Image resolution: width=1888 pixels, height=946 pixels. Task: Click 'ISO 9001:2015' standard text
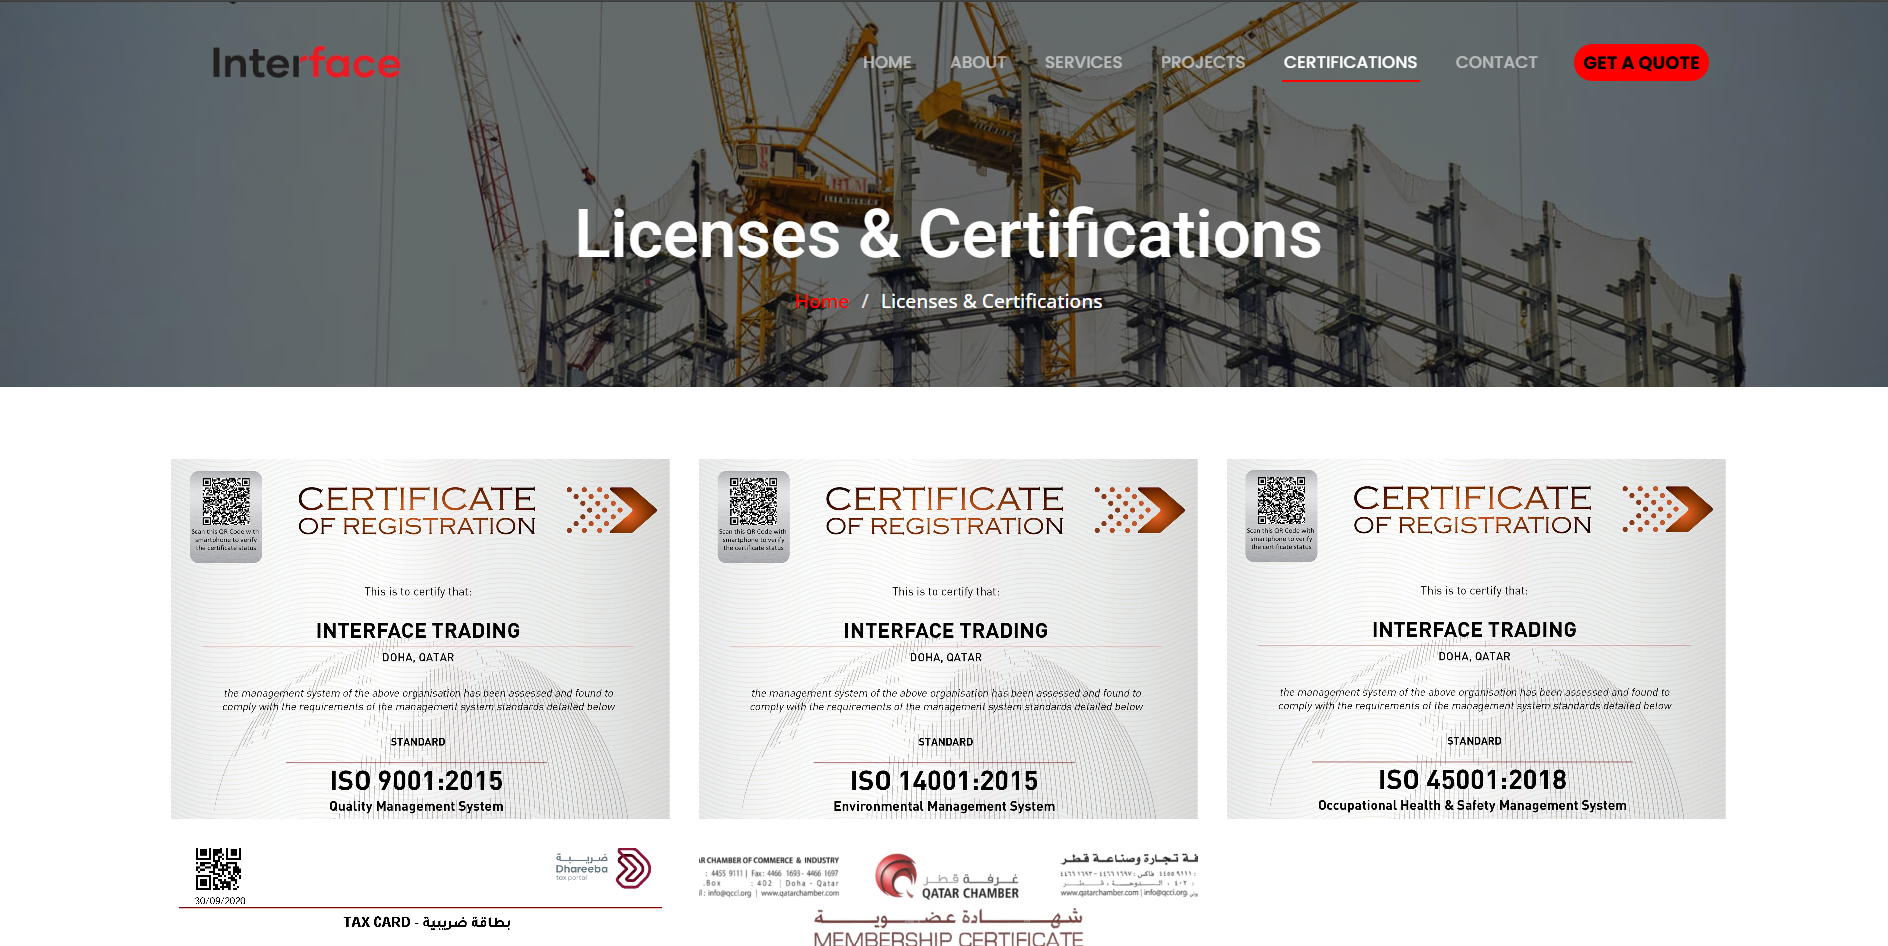coord(416,781)
